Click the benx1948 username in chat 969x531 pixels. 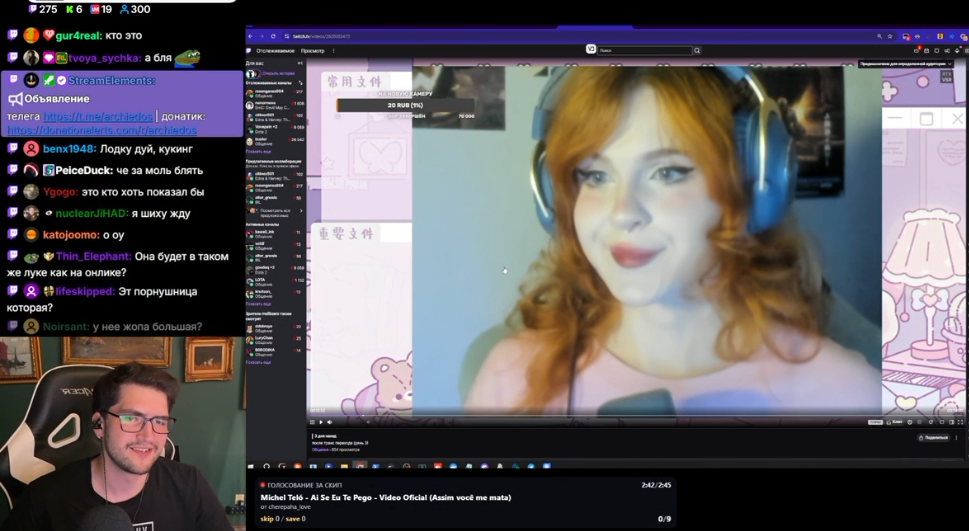click(x=69, y=149)
